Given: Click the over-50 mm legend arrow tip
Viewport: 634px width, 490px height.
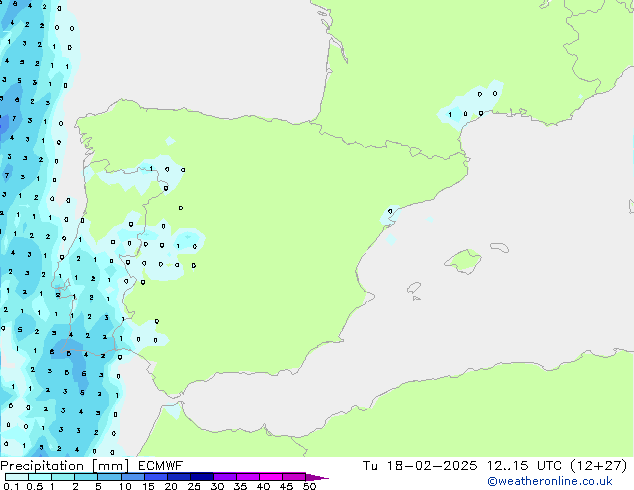Looking at the screenshot, I should coord(317,478).
